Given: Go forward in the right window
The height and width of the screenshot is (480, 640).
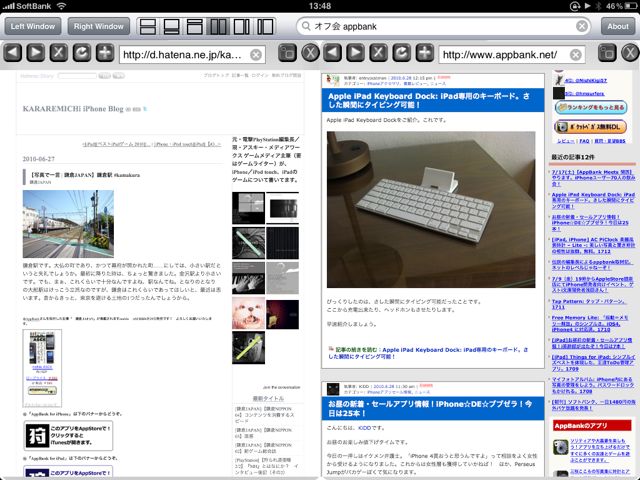Looking at the screenshot, I should (356, 53).
